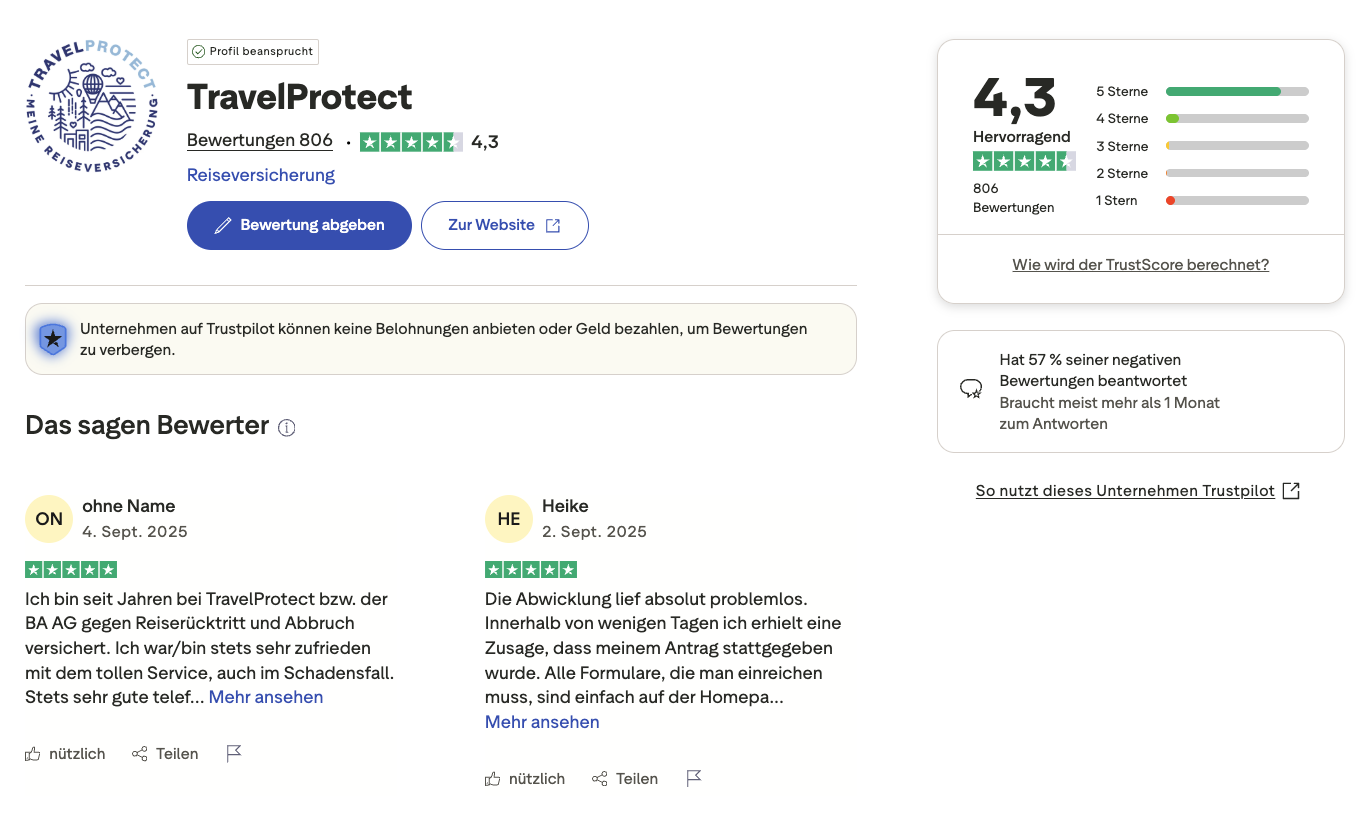Click the "Bewertung abgeben" button
Image resolution: width=1367 pixels, height=819 pixels.
pos(299,225)
